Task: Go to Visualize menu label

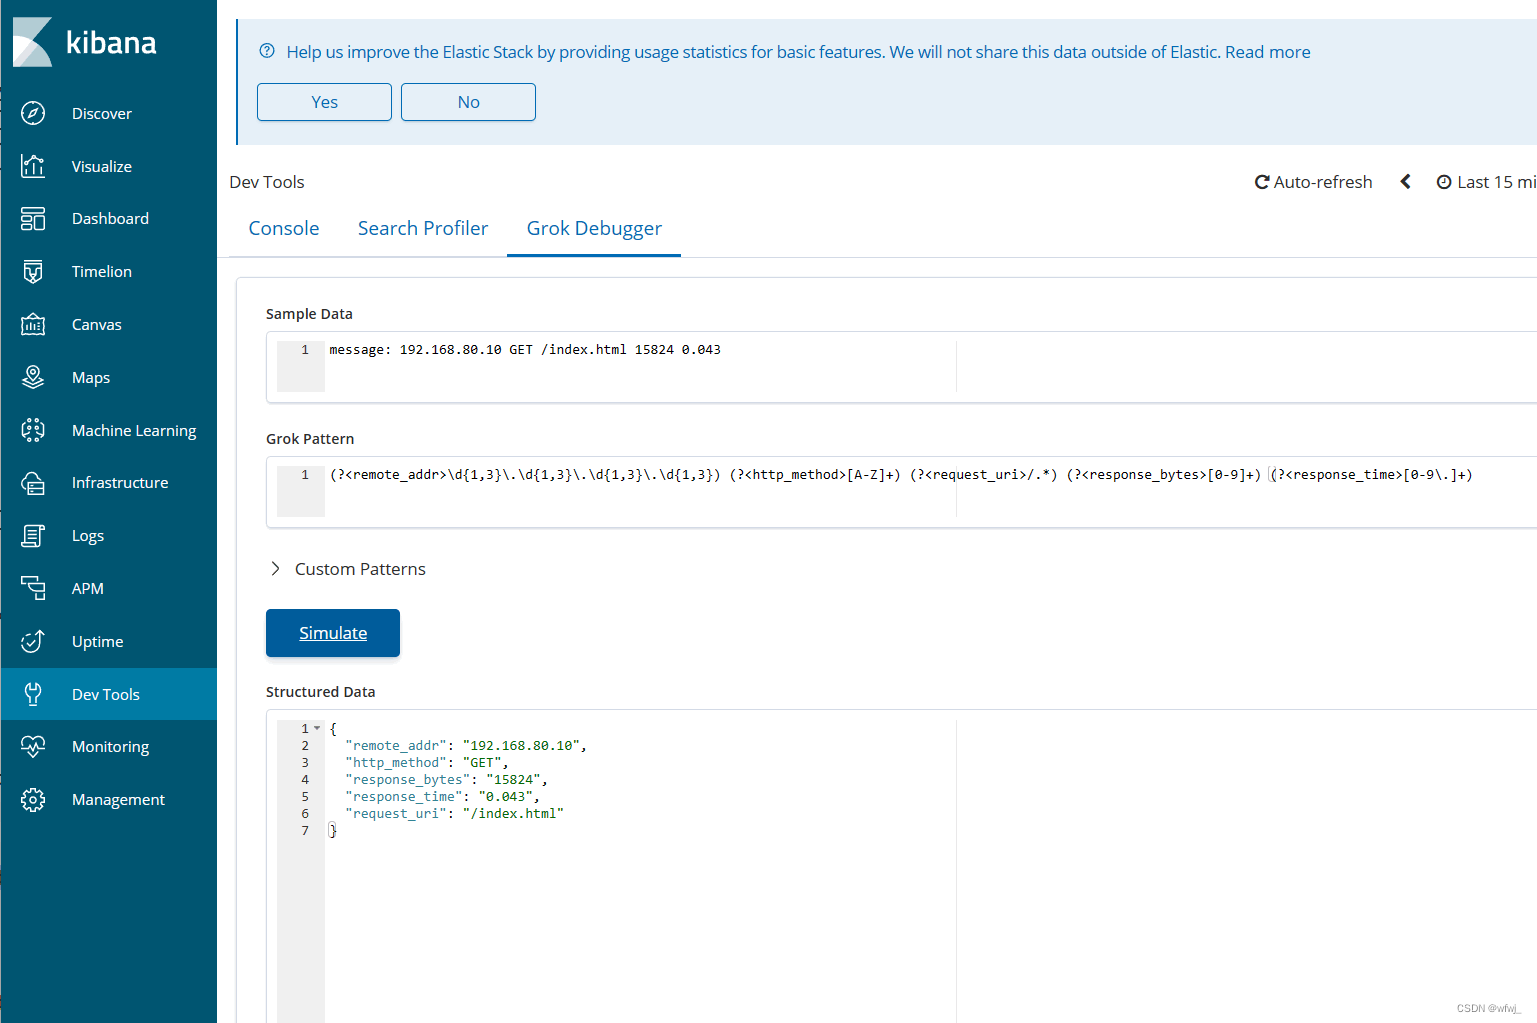Action: 102,167
